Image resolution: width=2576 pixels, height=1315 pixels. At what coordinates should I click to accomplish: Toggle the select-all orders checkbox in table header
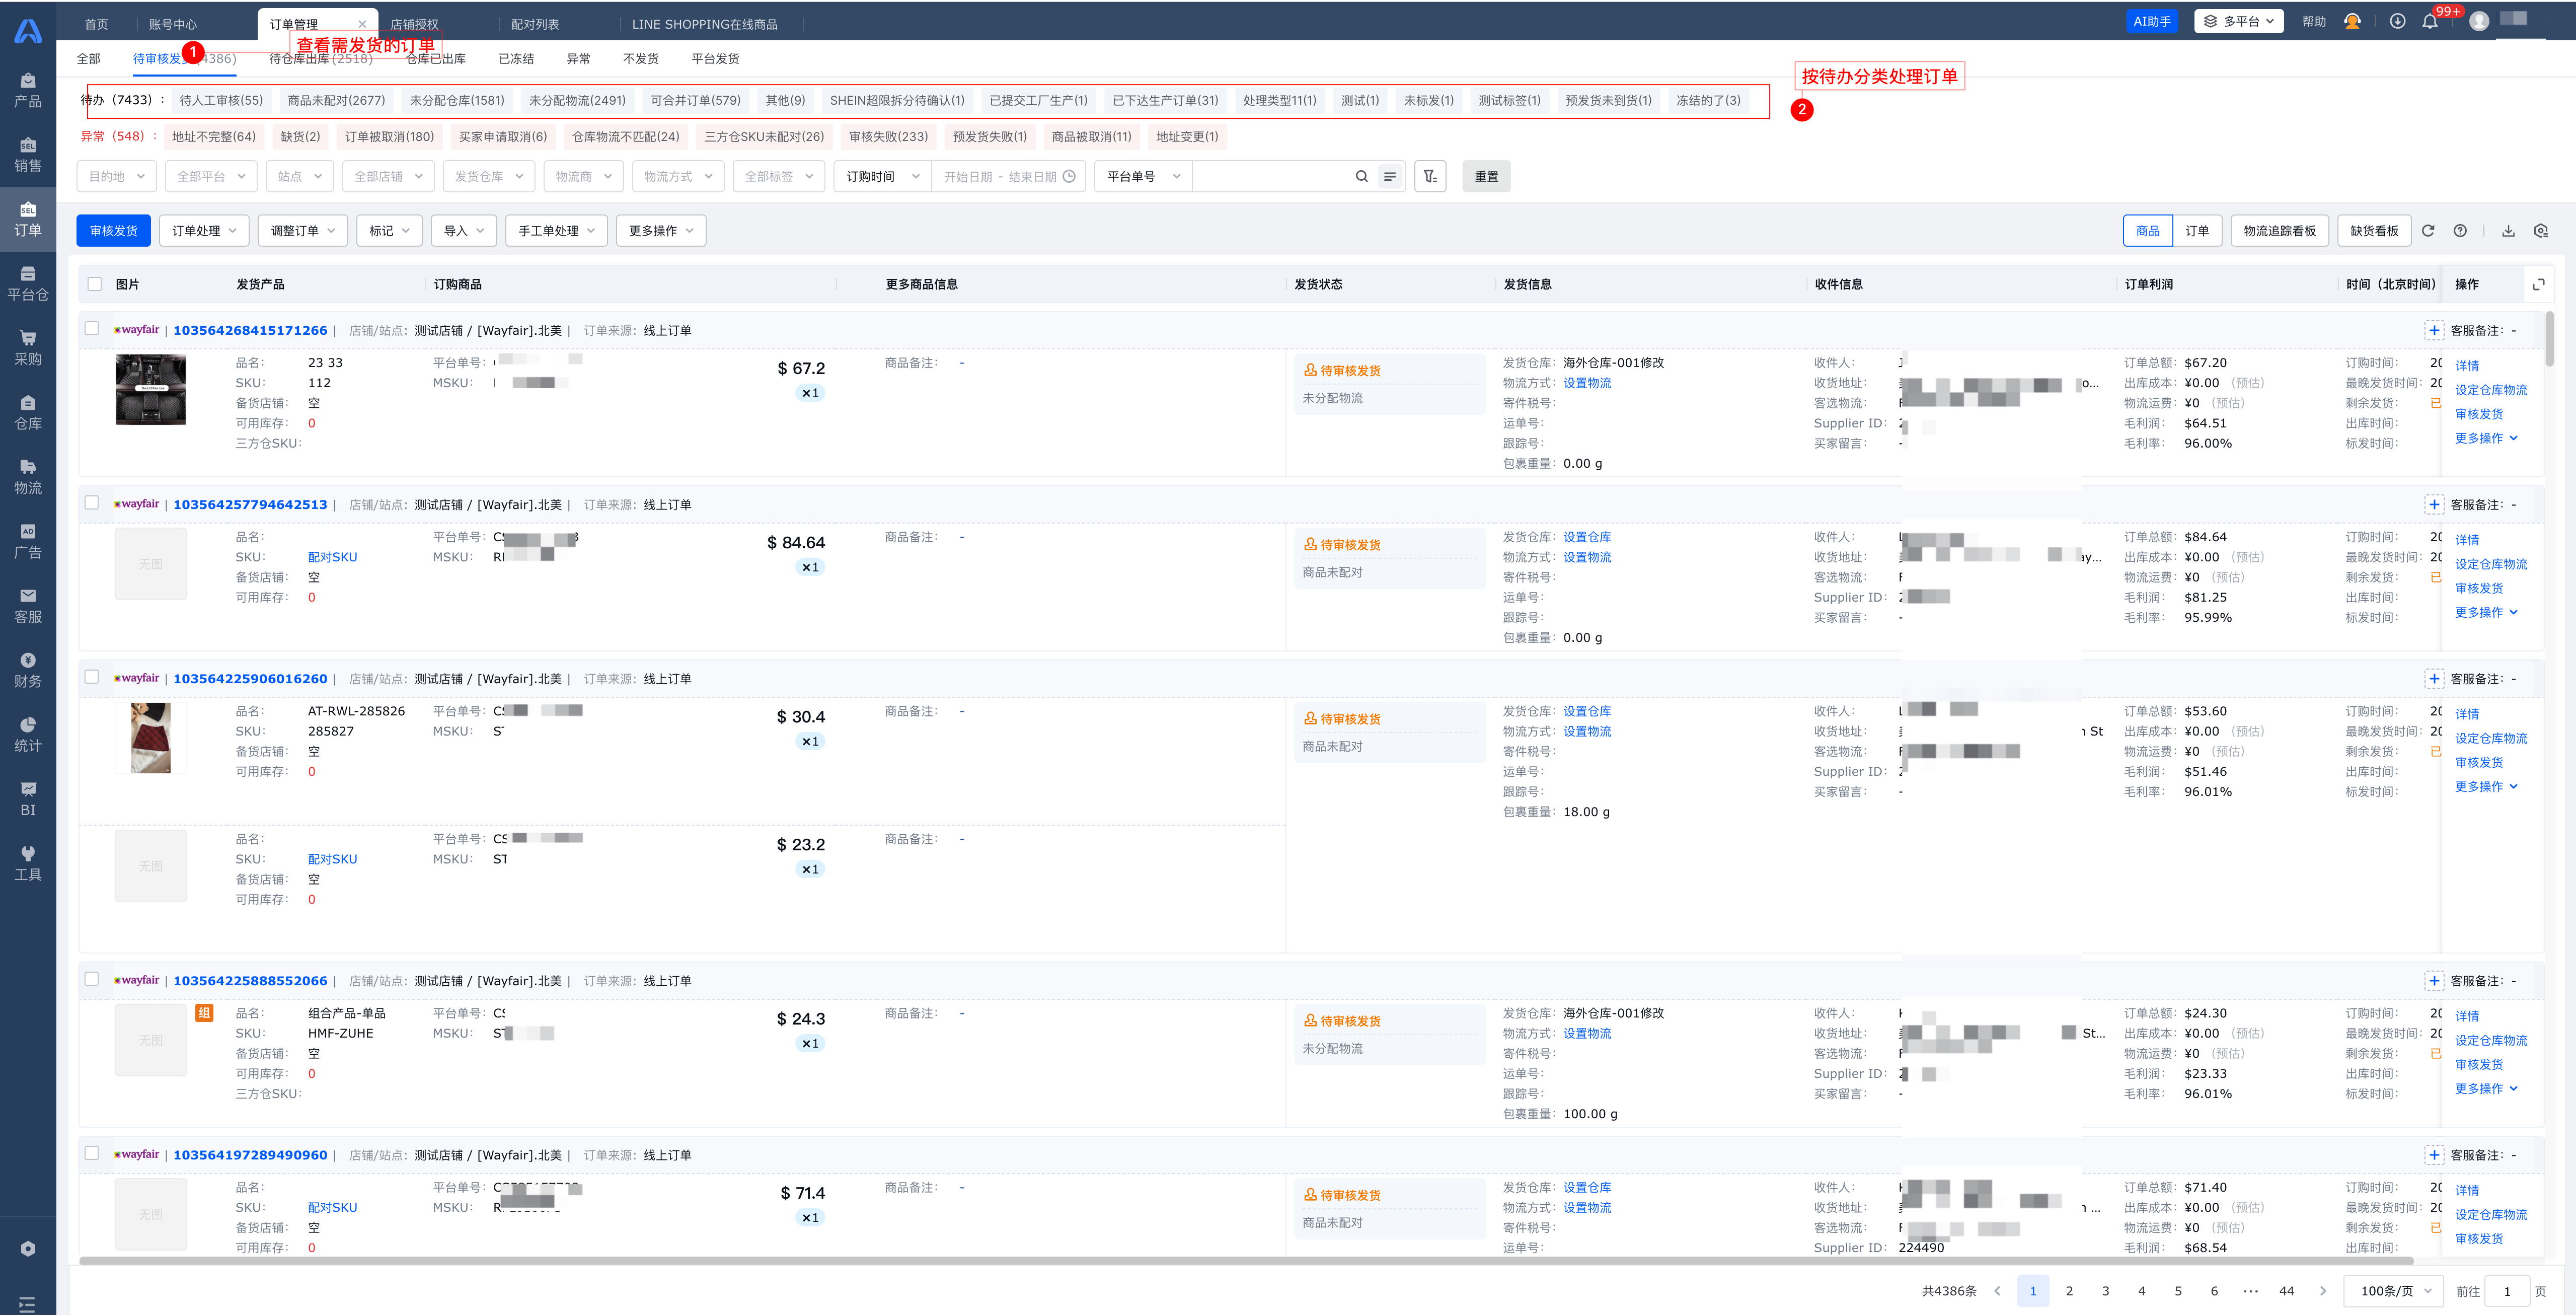(94, 284)
